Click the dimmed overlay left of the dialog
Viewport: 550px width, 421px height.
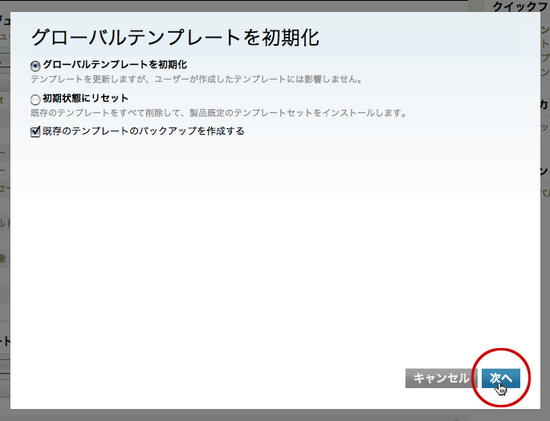(x=5, y=210)
